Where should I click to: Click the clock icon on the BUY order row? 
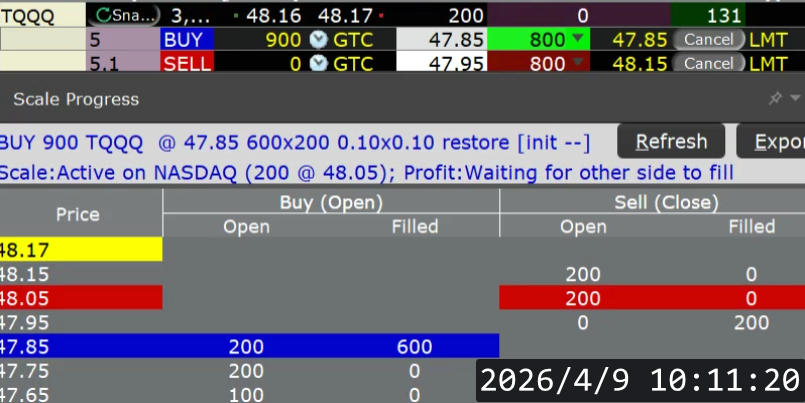pyautogui.click(x=318, y=40)
